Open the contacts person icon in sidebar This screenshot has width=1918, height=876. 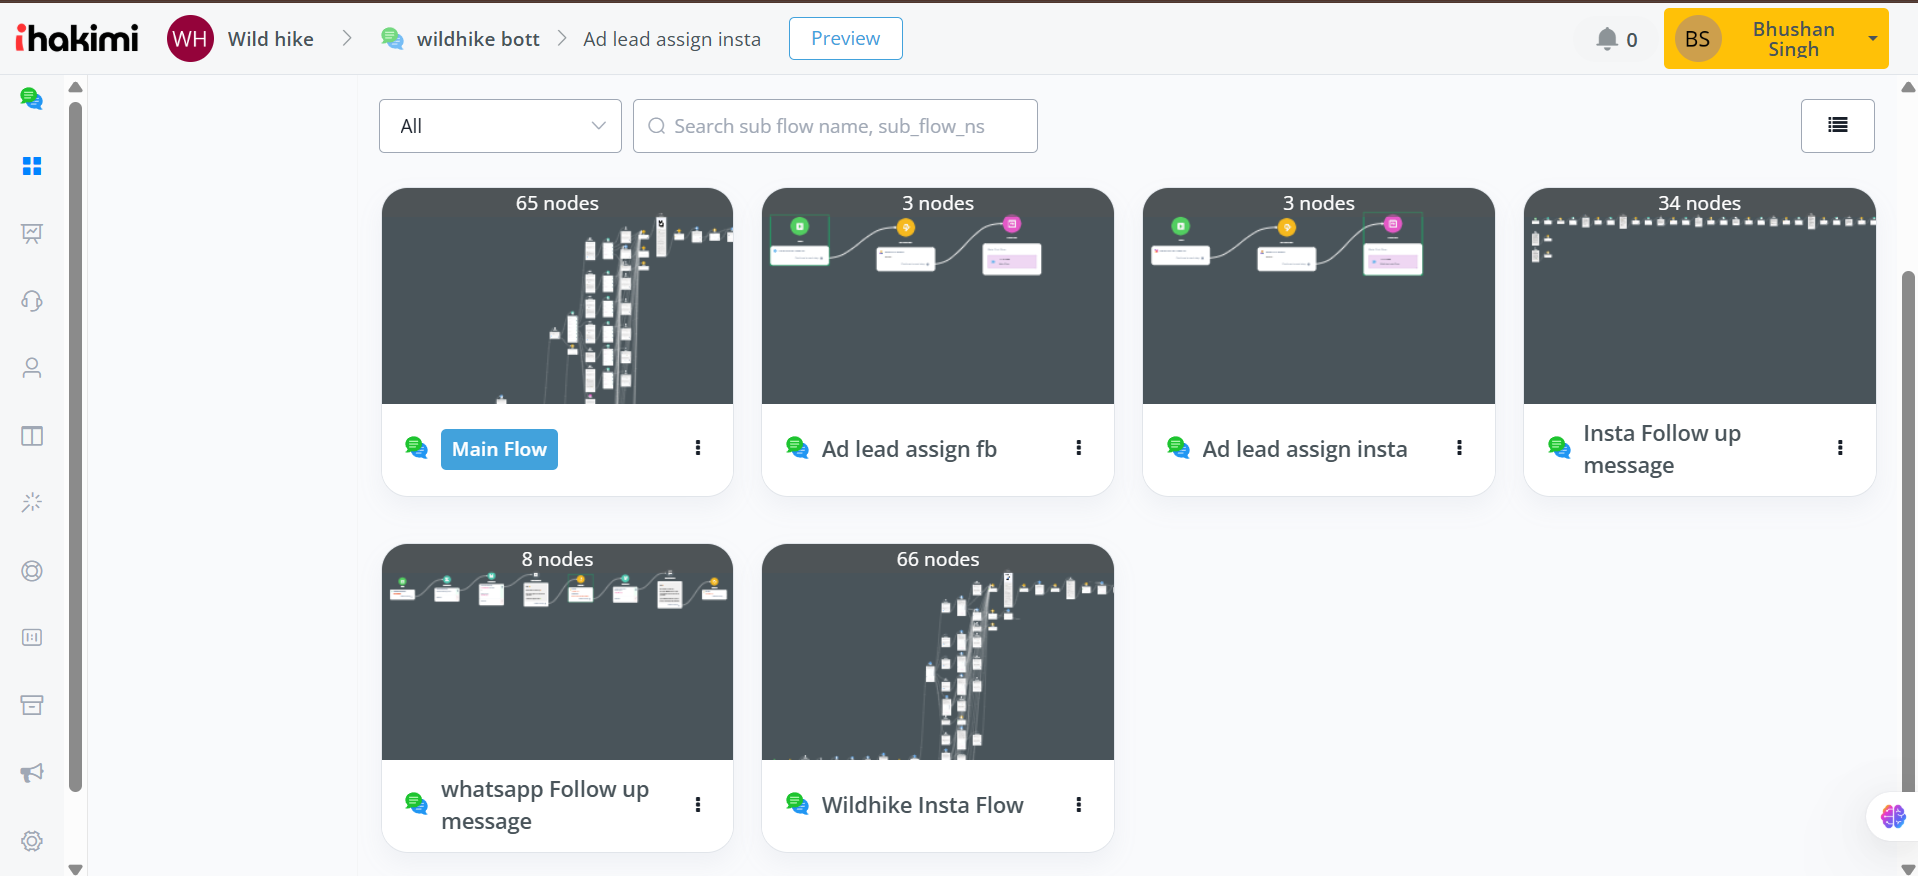pos(32,368)
